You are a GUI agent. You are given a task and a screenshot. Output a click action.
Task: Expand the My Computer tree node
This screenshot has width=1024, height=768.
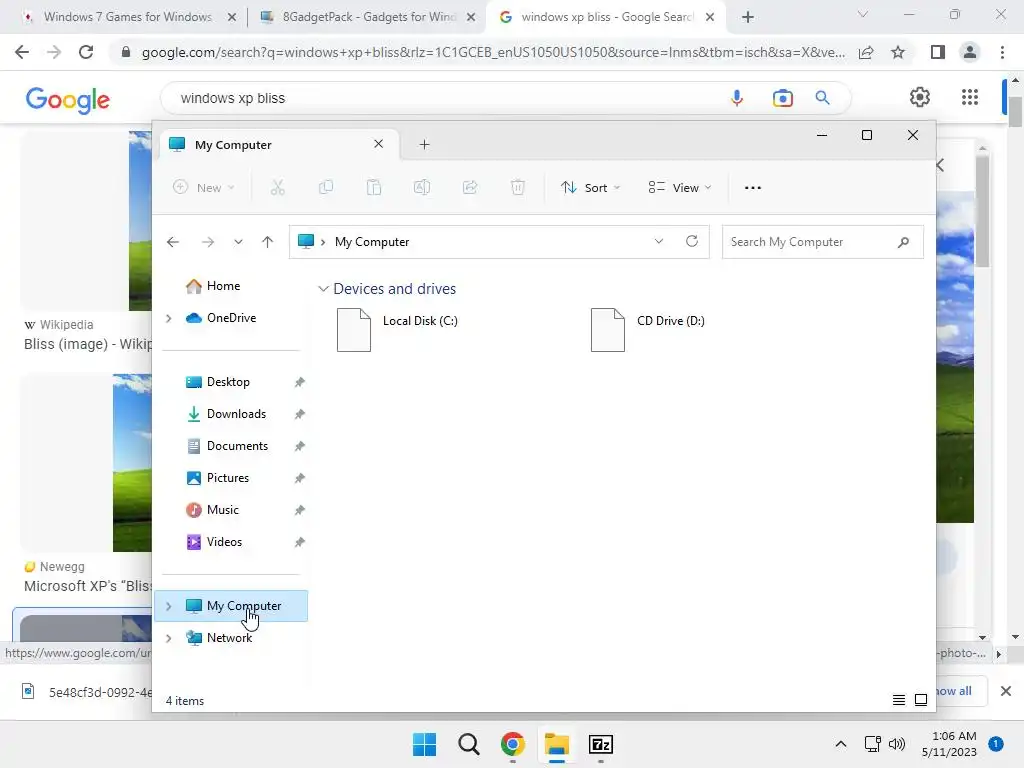[168, 606]
